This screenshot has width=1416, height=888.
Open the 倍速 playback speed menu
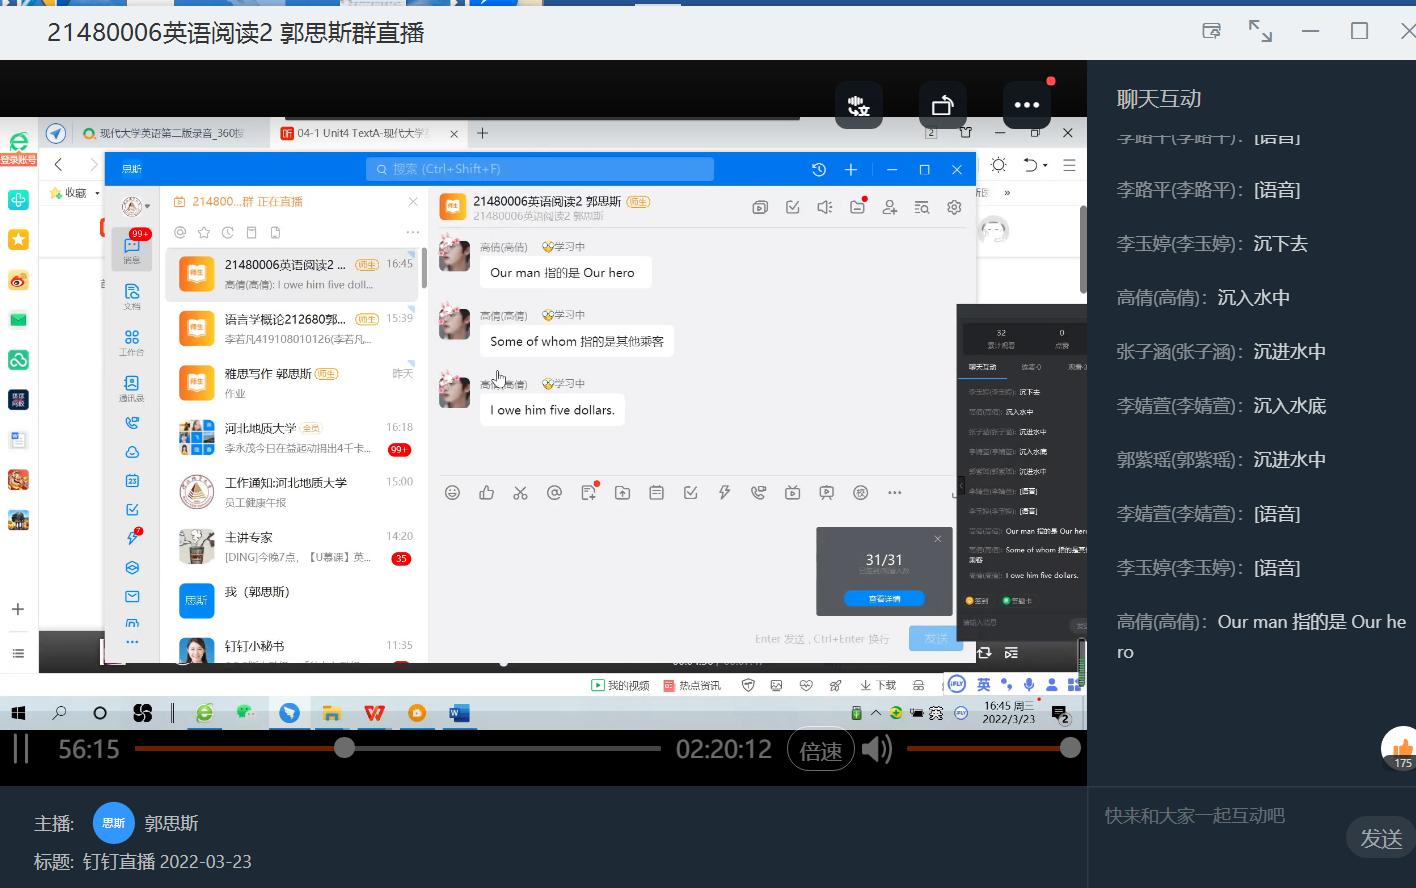(820, 750)
